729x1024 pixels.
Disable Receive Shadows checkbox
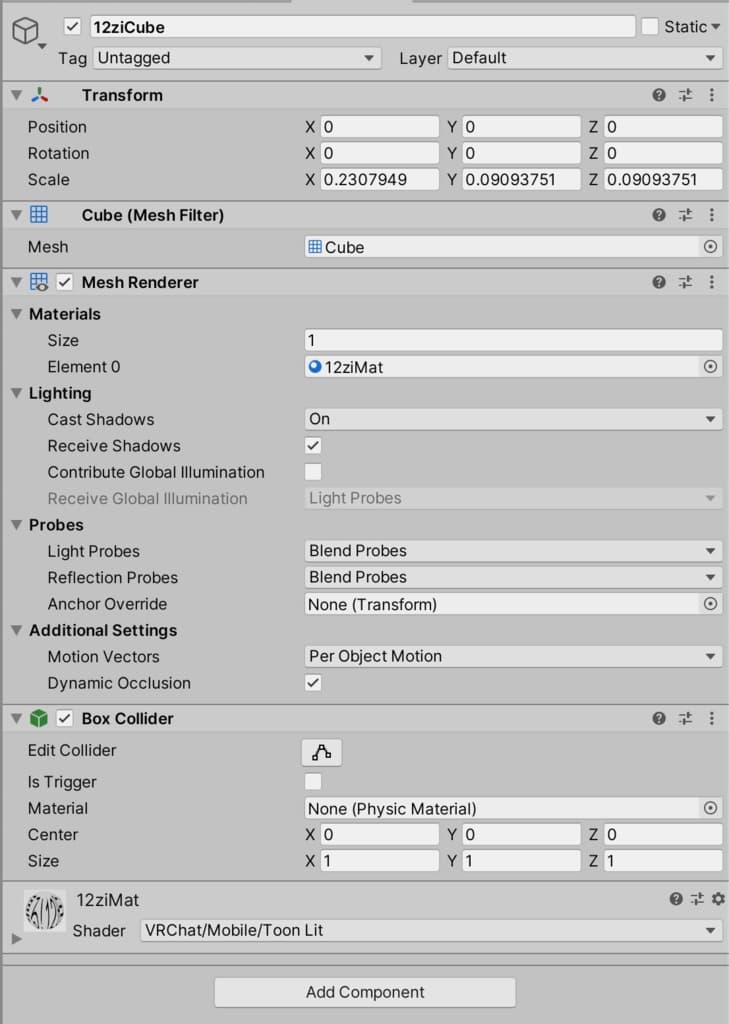pos(313,446)
